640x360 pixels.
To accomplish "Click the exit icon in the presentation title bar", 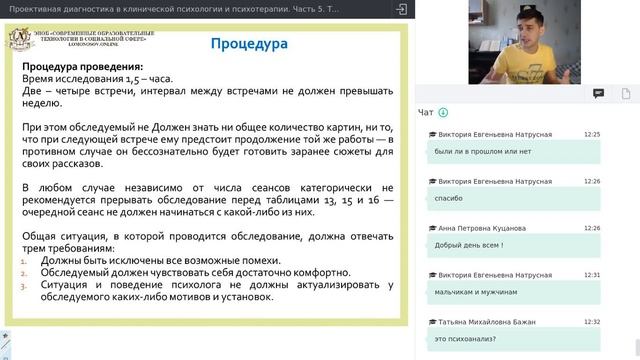I will (401, 9).
